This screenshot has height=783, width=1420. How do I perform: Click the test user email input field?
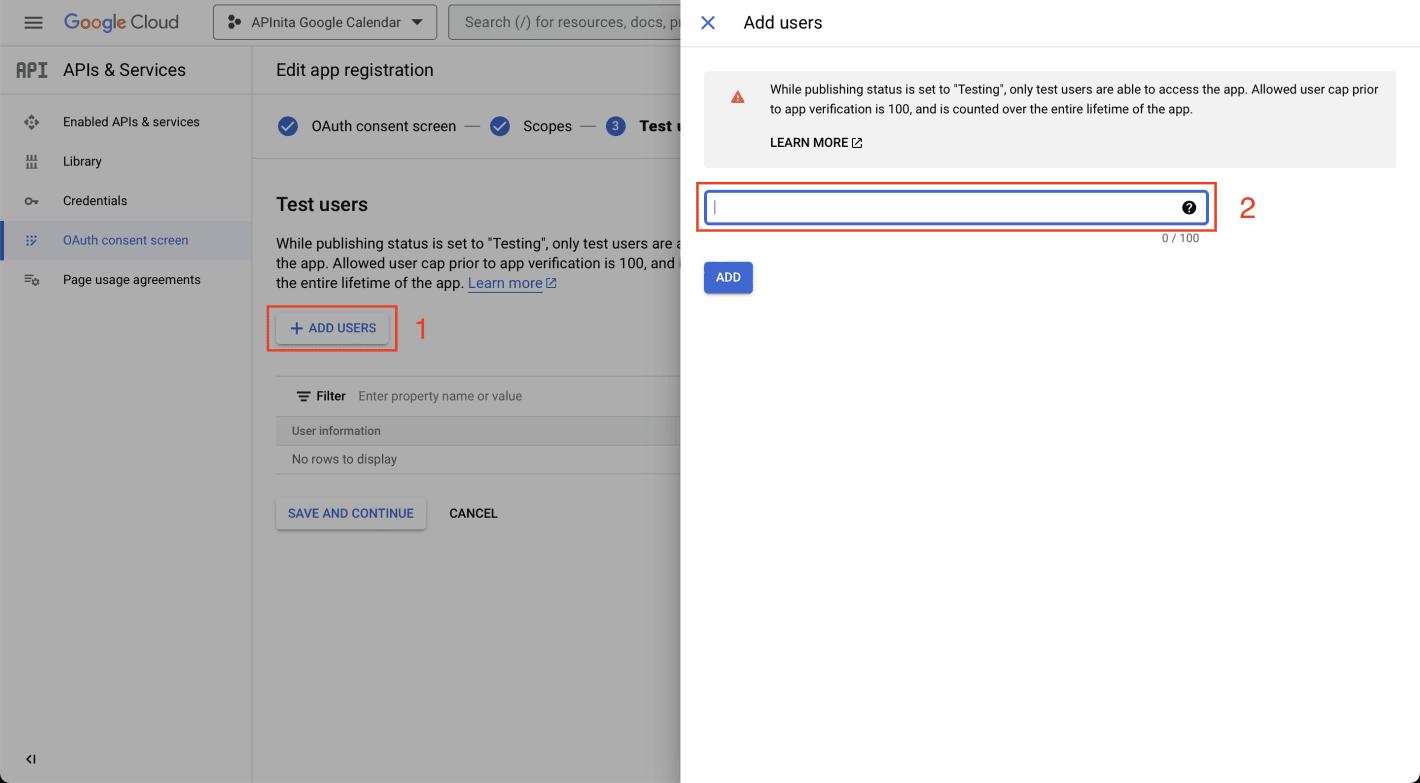(950, 207)
